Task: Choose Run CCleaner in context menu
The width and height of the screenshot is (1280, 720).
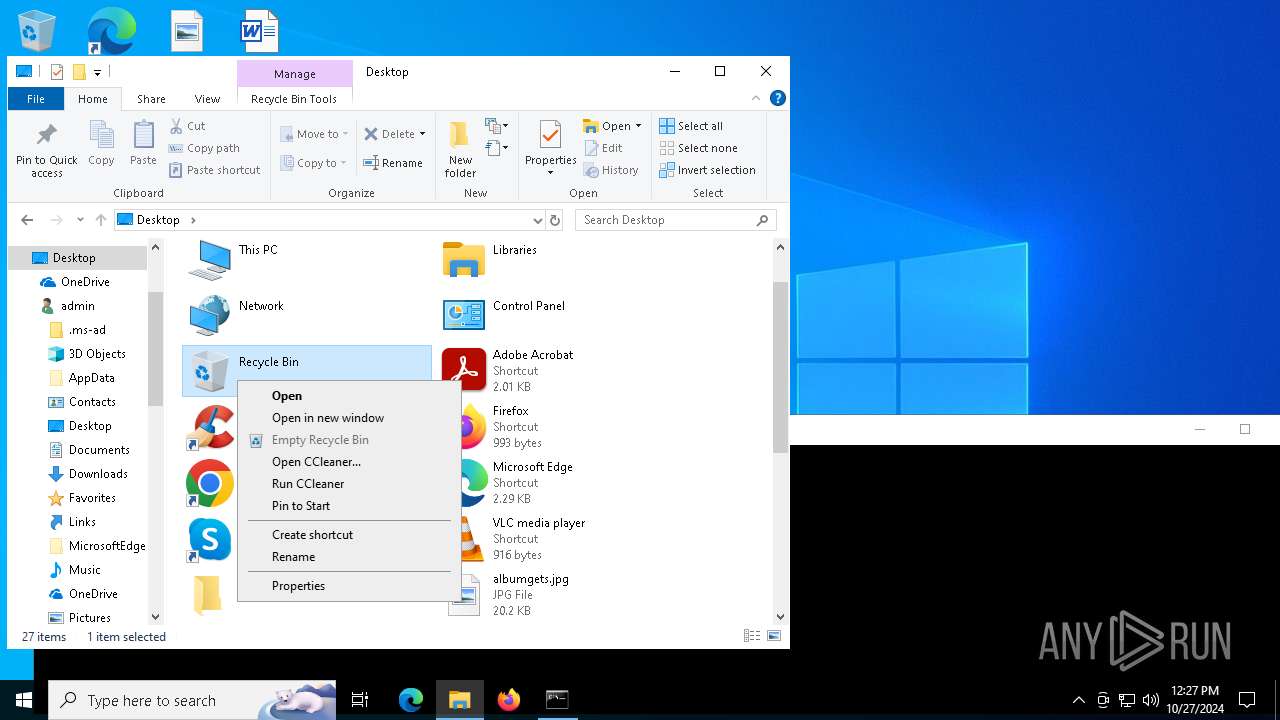Action: tap(349, 484)
